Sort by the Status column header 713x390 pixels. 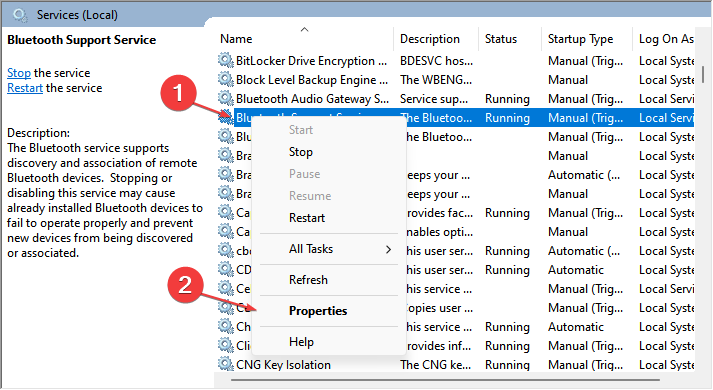501,39
